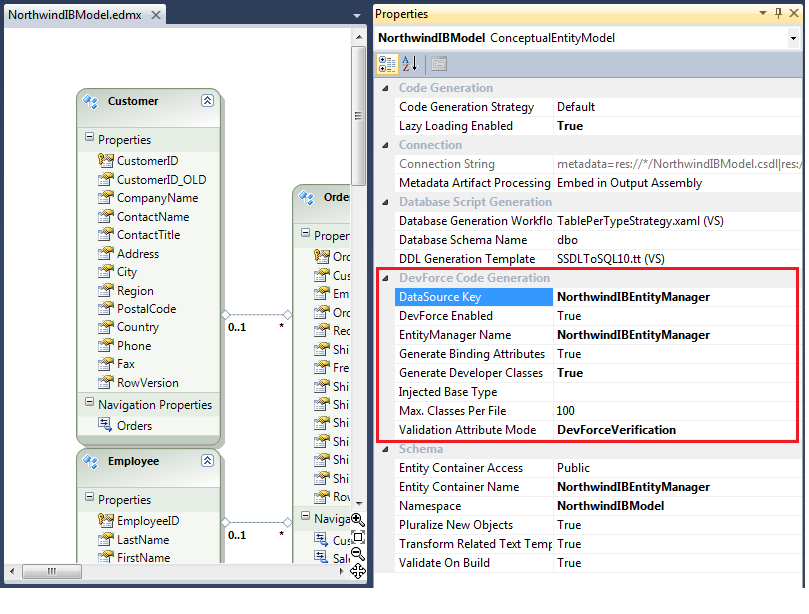Click the Zoom to 100% icon on designer
Image resolution: width=809 pixels, height=614 pixels.
pyautogui.click(x=358, y=537)
